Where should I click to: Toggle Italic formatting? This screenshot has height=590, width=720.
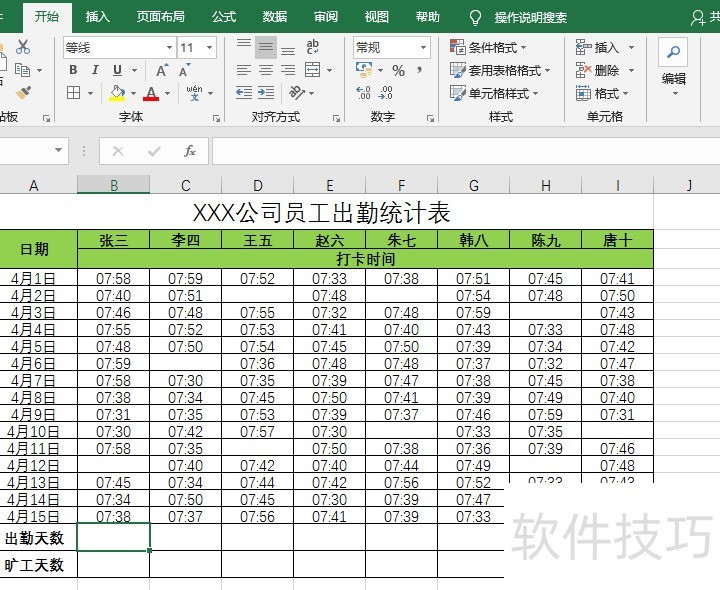[x=95, y=70]
